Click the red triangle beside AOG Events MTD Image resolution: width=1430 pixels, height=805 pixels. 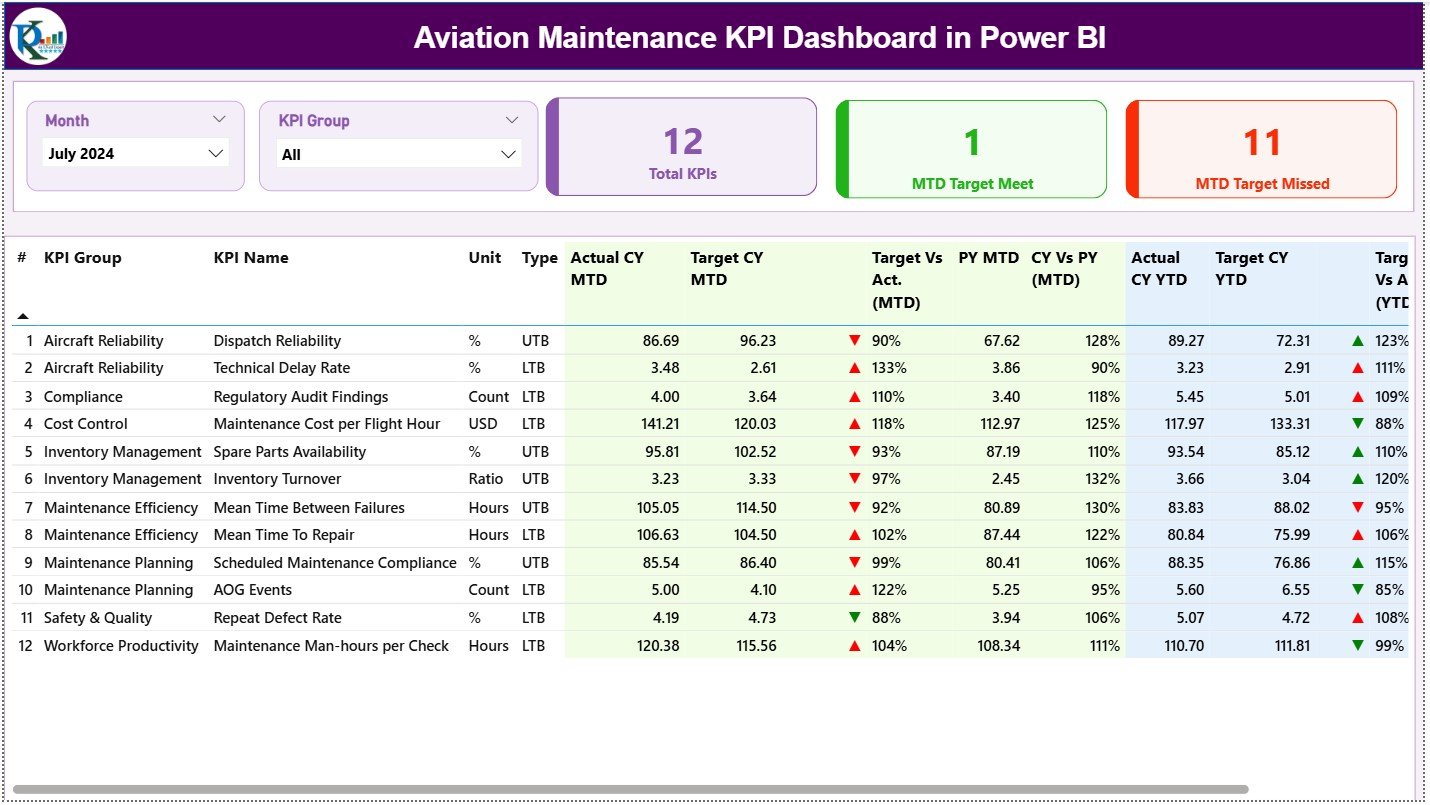tap(854, 590)
